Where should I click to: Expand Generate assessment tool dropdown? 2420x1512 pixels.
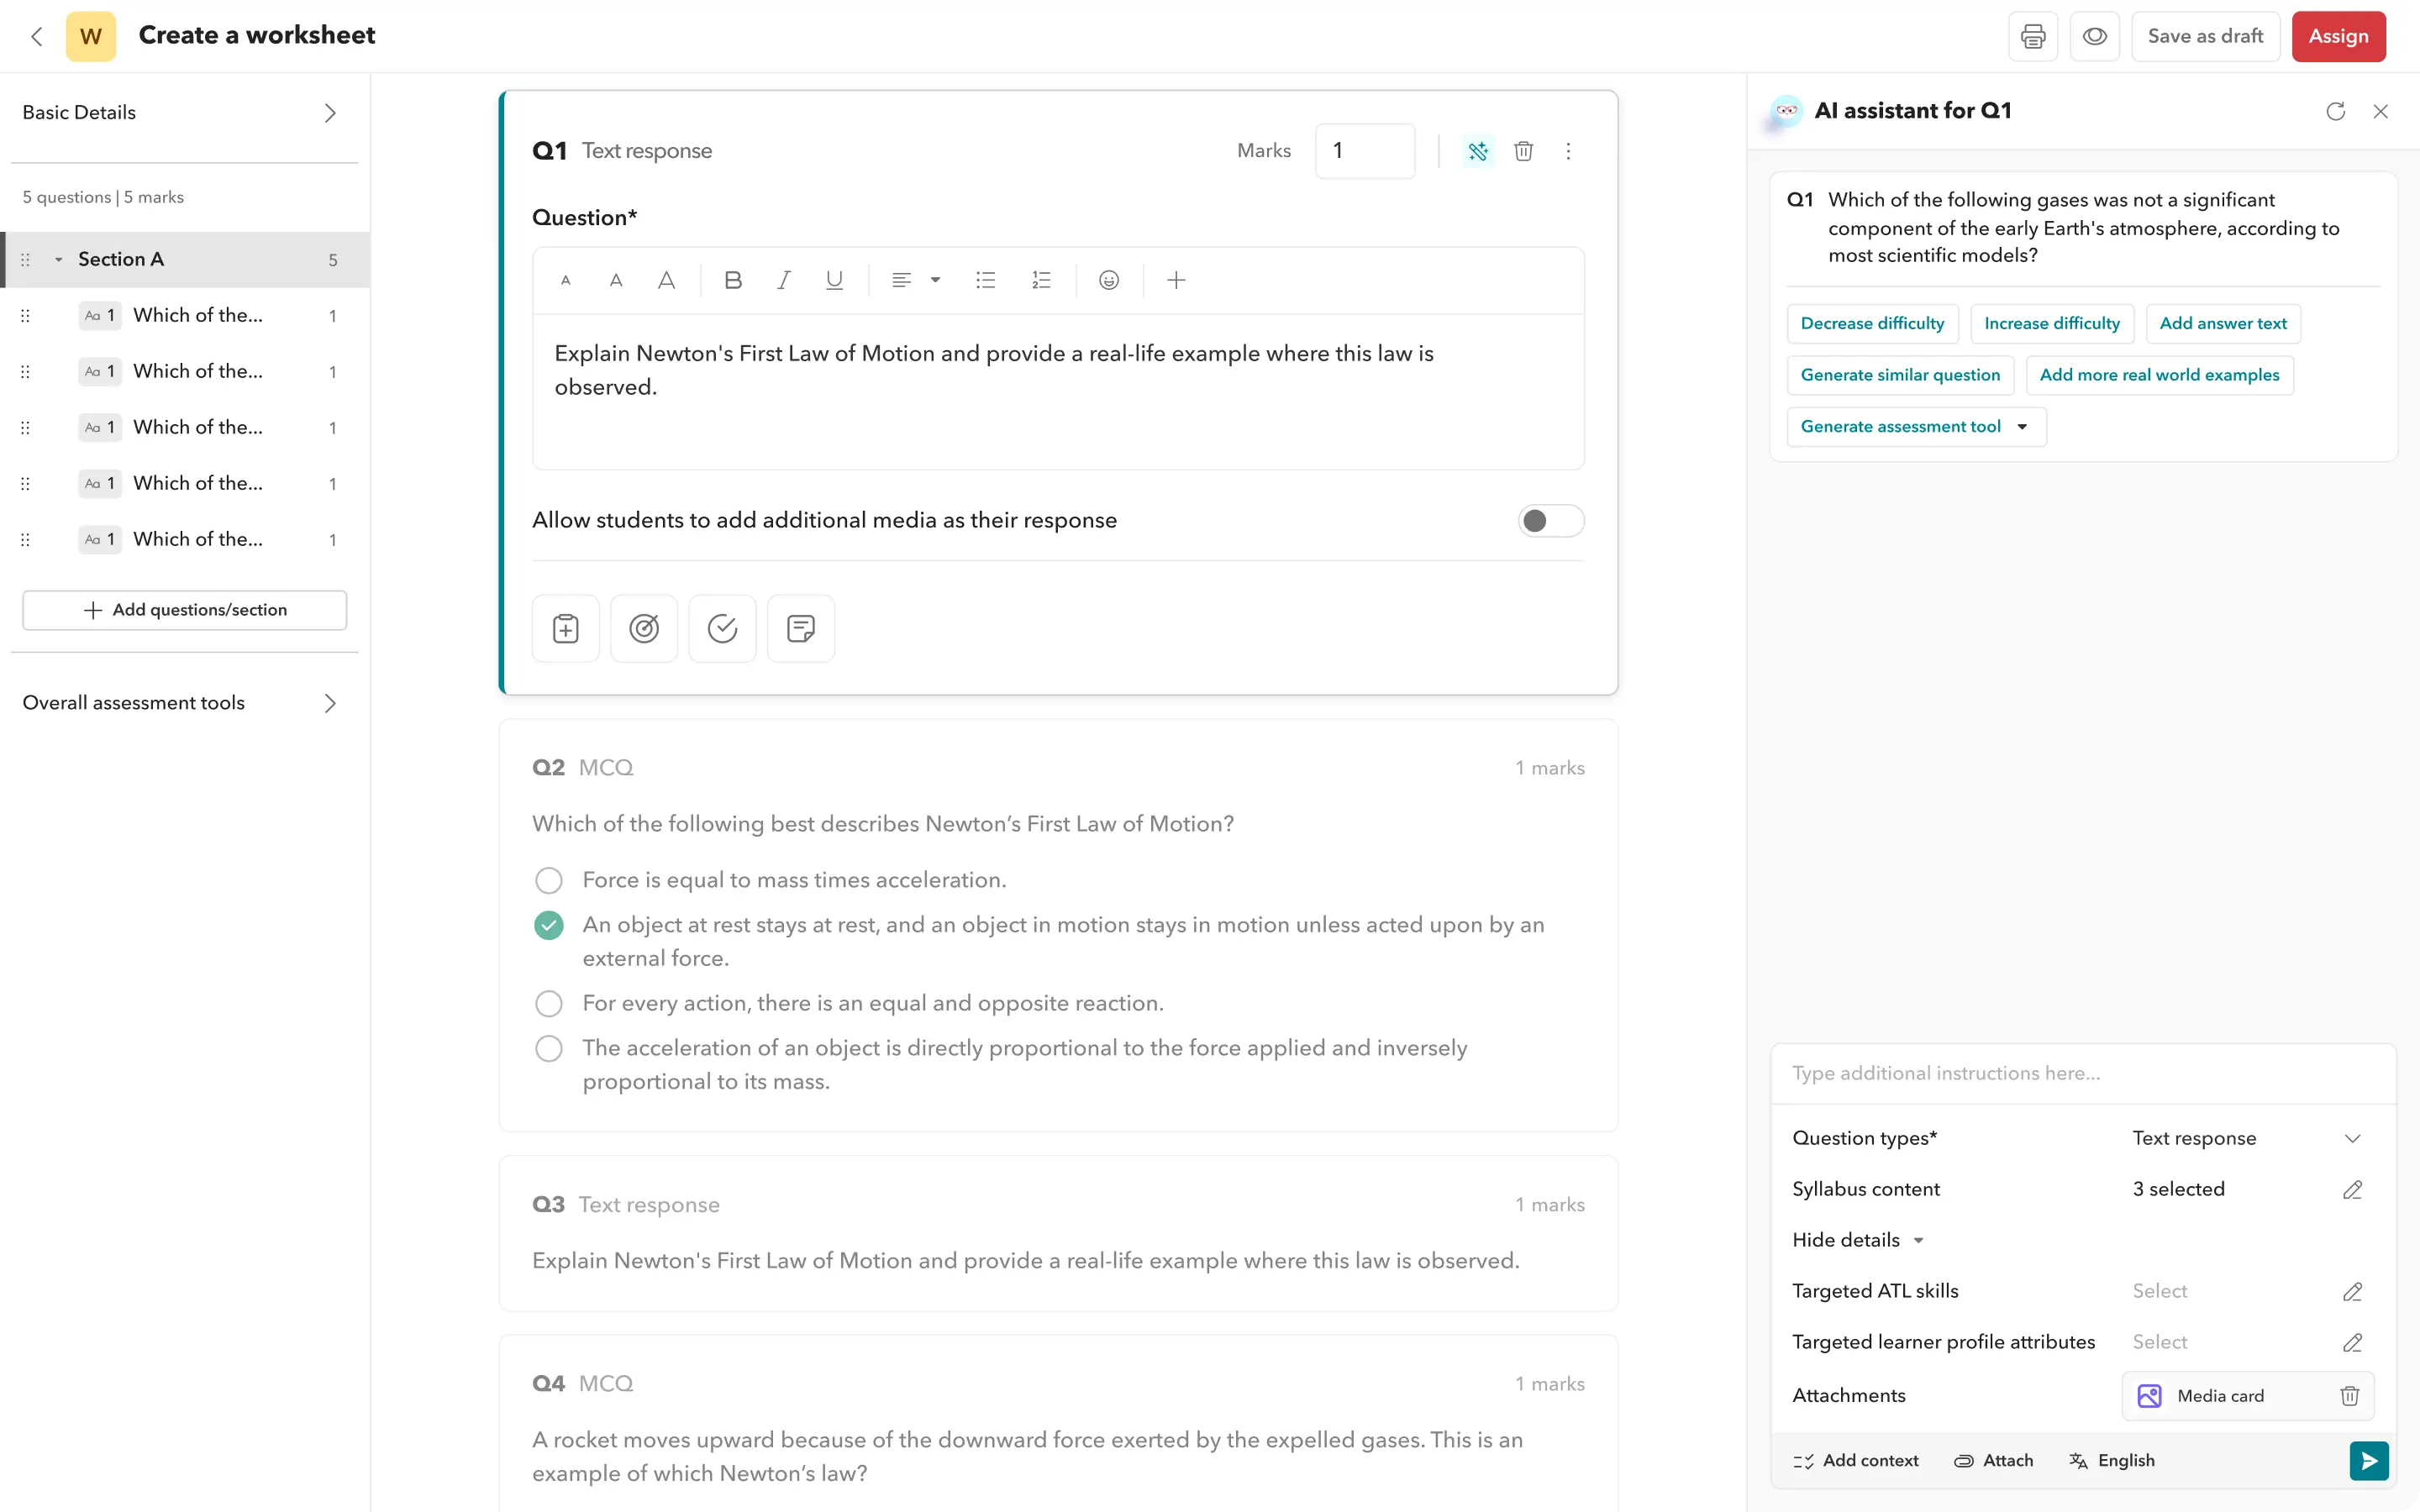tap(2022, 427)
